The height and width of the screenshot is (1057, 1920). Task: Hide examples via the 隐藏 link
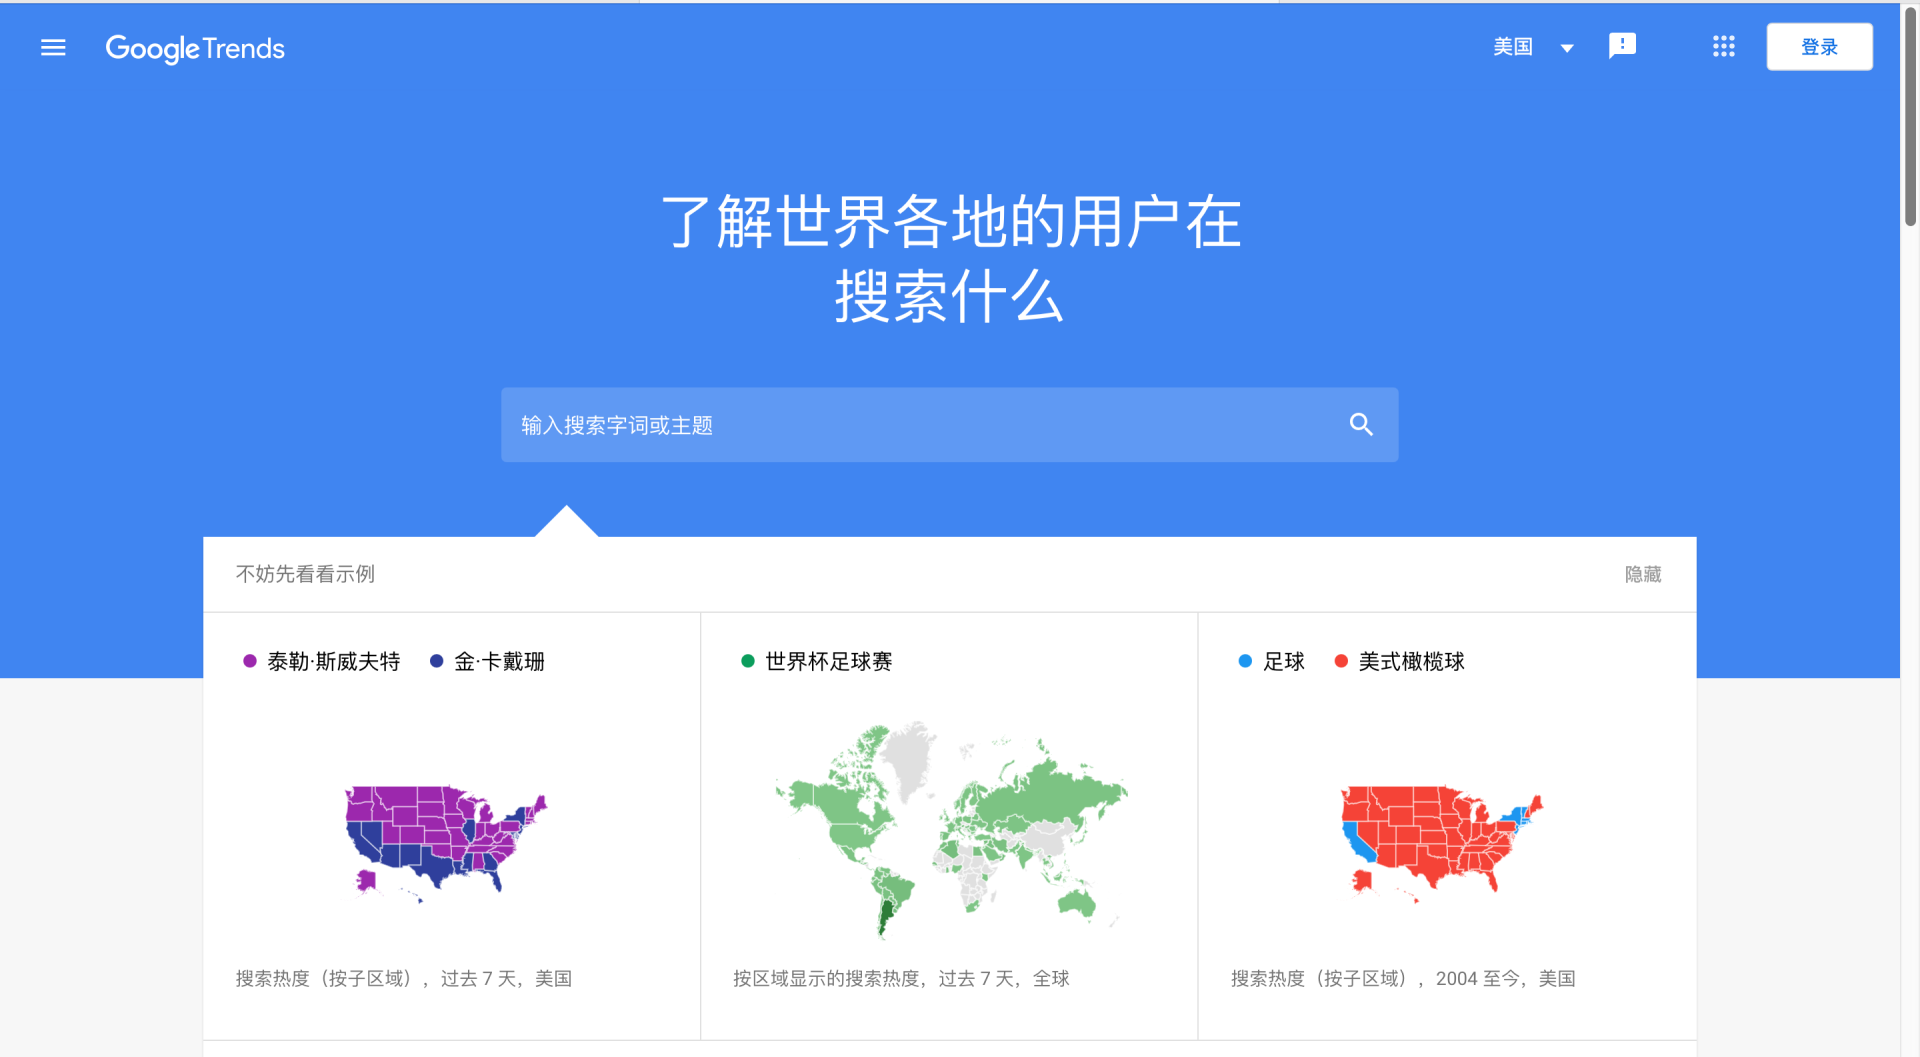pyautogui.click(x=1642, y=574)
